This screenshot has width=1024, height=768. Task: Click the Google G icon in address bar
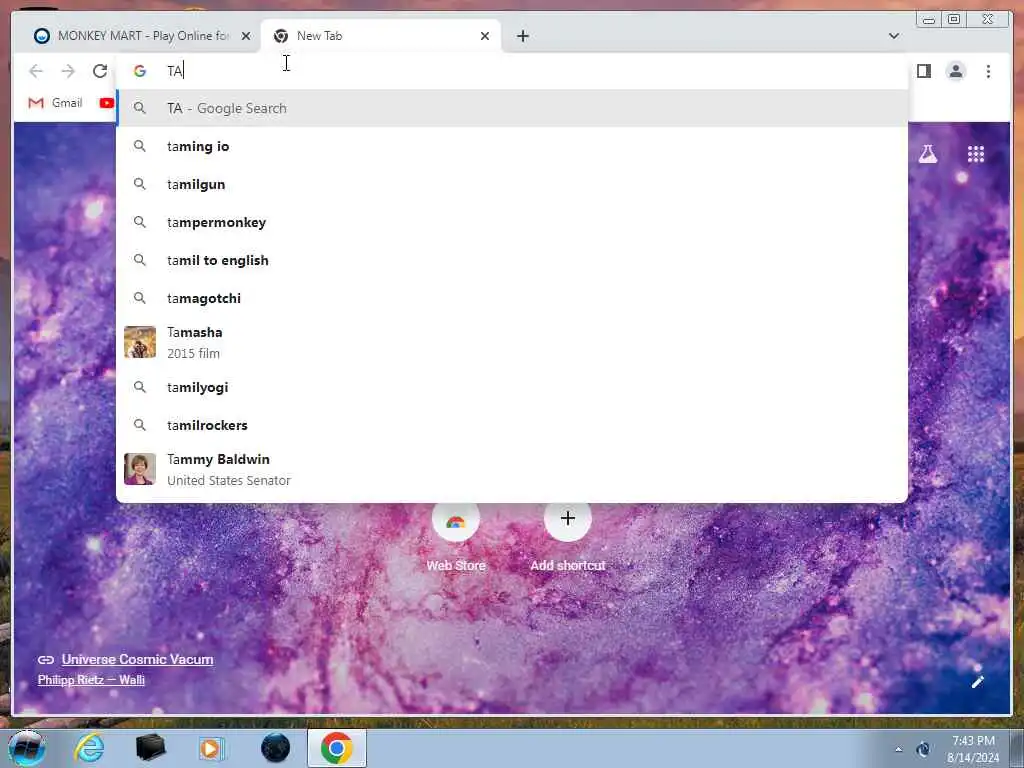click(140, 71)
